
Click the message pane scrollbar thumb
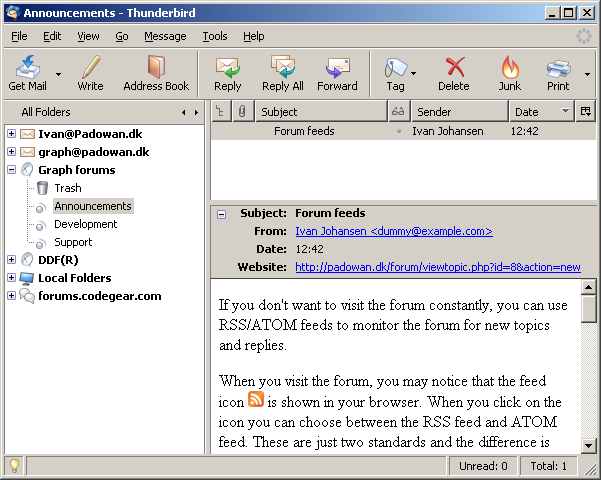click(588, 308)
